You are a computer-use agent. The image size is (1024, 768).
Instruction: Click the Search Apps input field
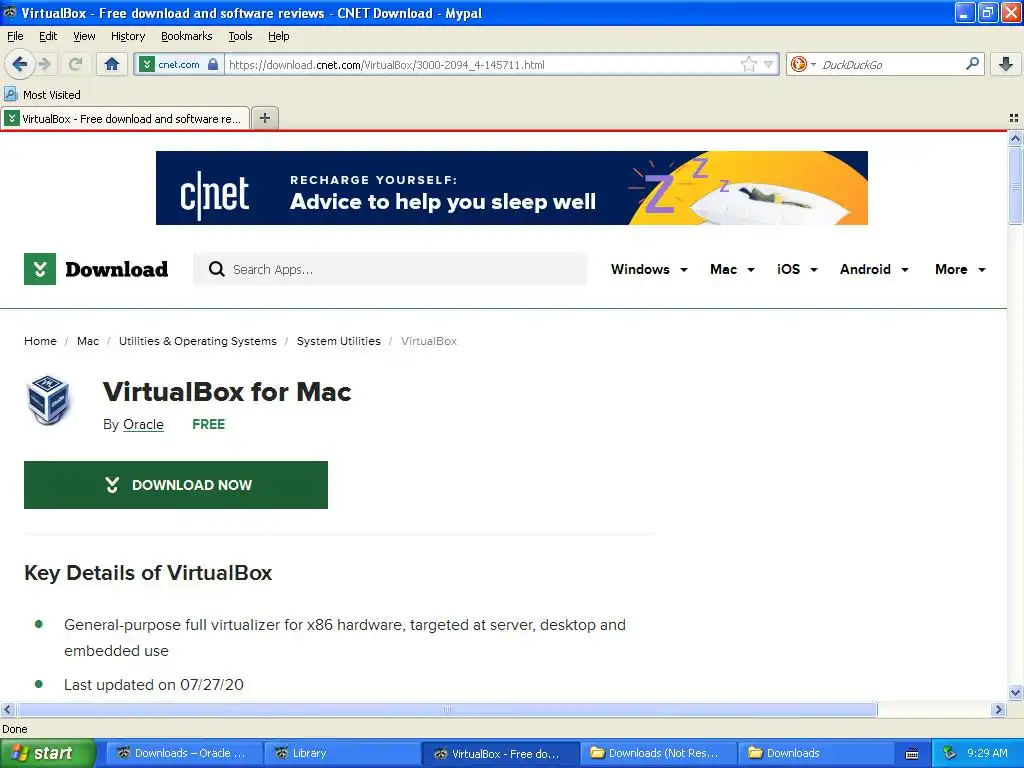pos(390,269)
